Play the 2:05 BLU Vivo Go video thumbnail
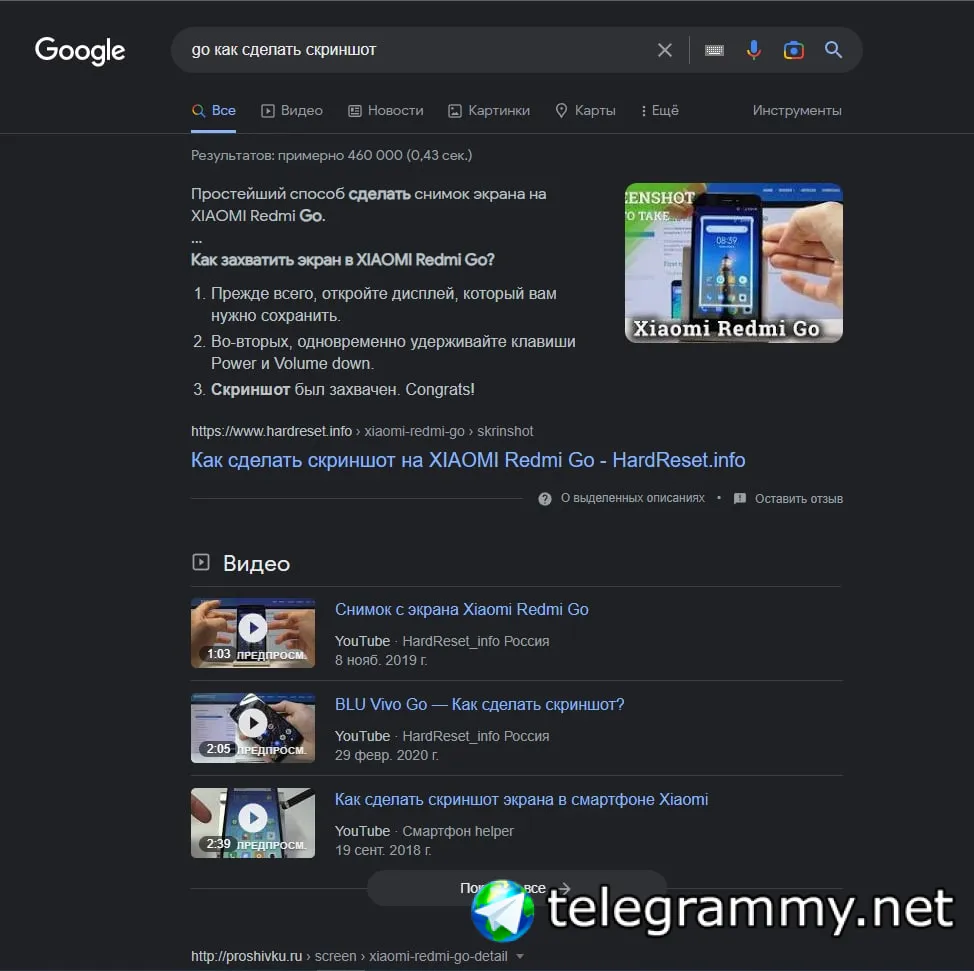 [x=253, y=728]
